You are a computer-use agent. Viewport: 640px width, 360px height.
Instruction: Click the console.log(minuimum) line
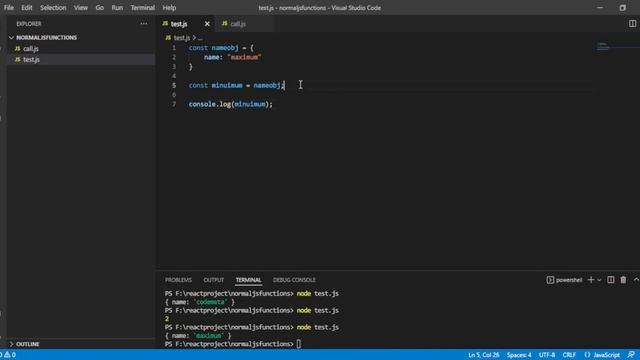pyautogui.click(x=231, y=104)
